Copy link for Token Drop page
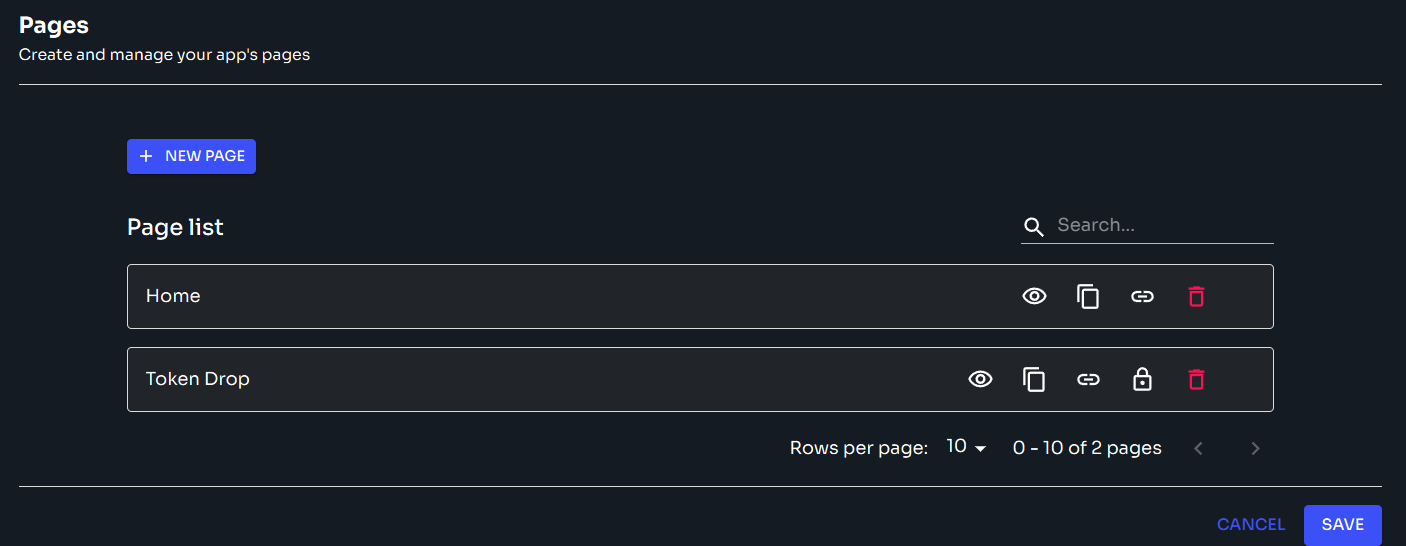The height and width of the screenshot is (546, 1406). click(x=1088, y=379)
